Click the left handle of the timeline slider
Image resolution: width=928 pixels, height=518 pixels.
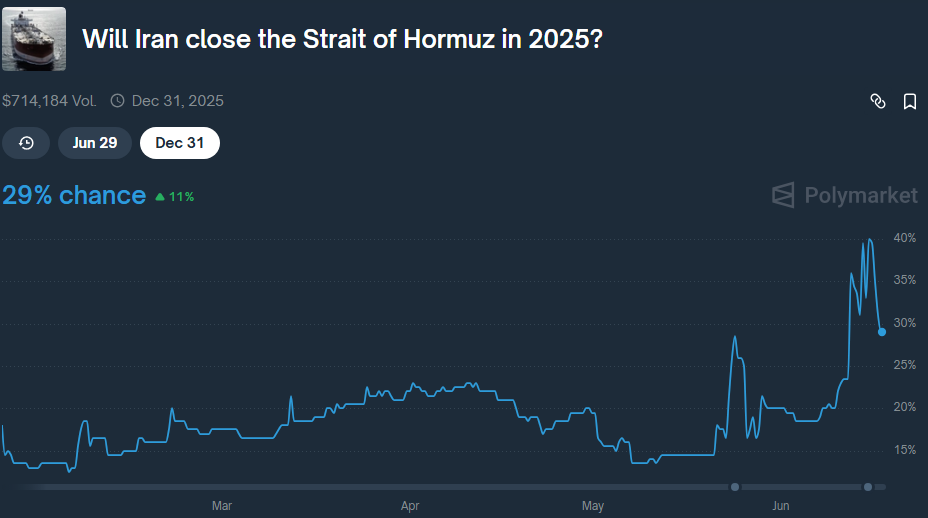735,487
